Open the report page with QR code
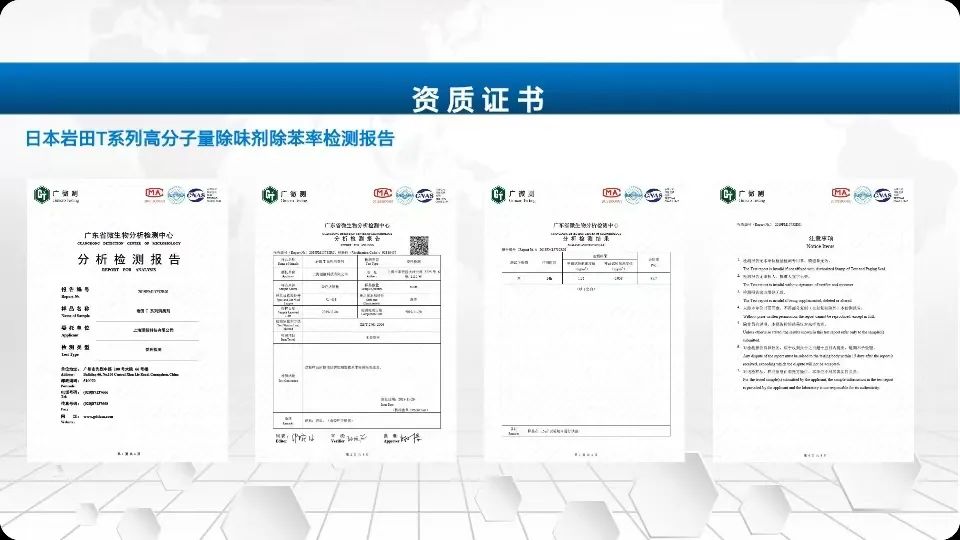This screenshot has width=960, height=540. [356, 320]
